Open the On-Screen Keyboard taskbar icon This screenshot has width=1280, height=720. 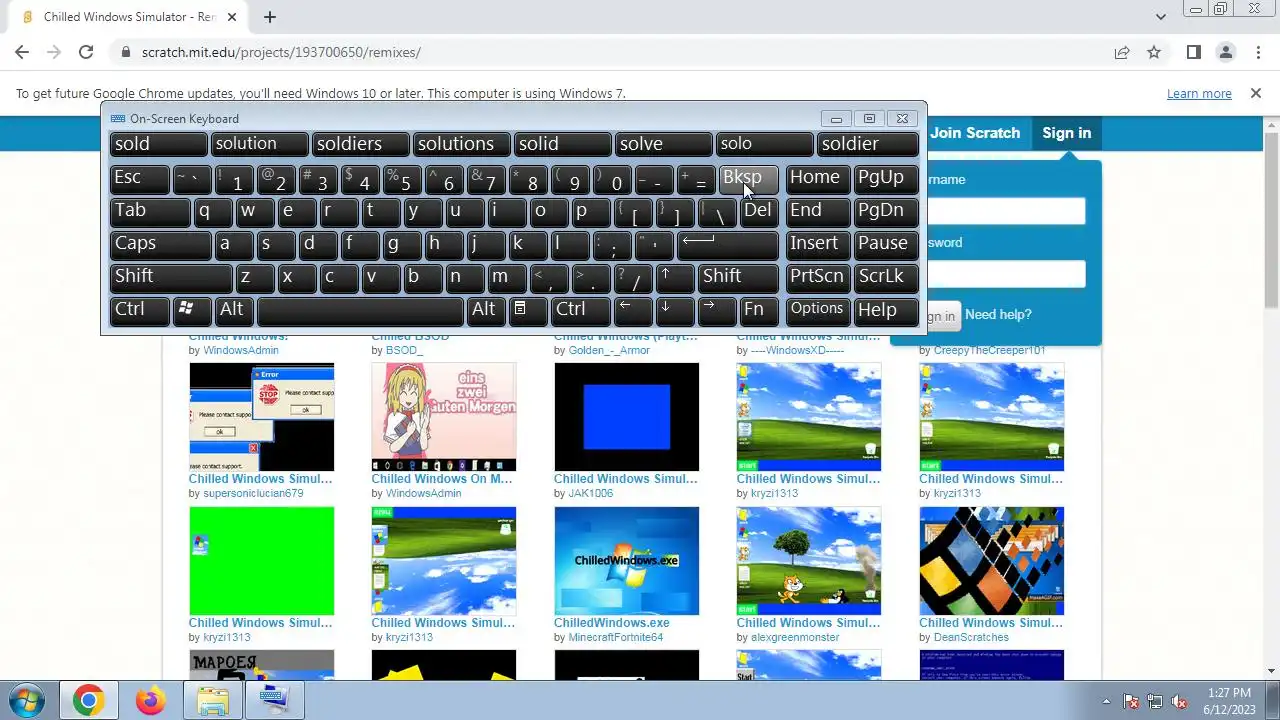pos(274,701)
